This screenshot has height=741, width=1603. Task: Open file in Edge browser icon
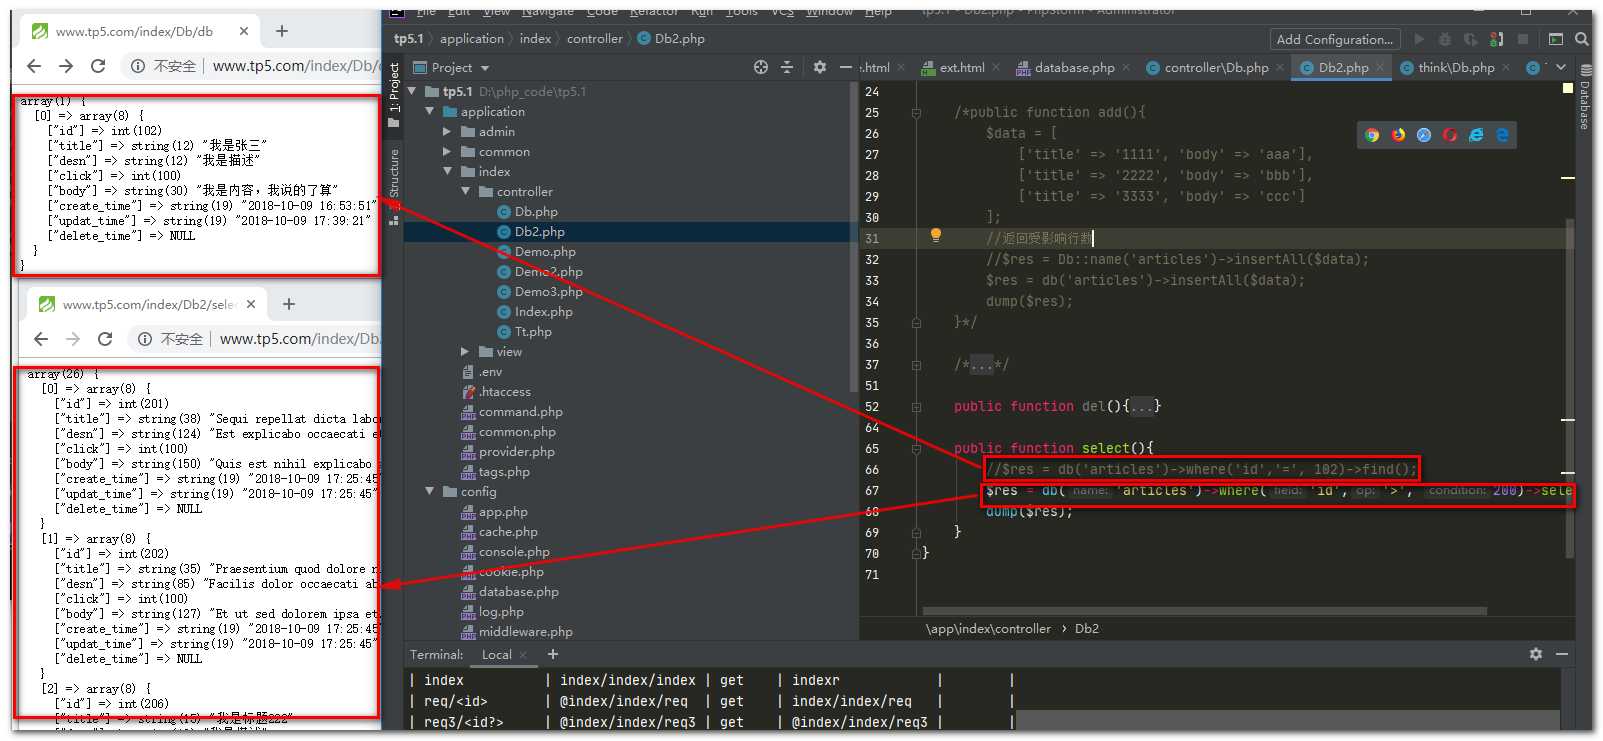coord(1502,135)
